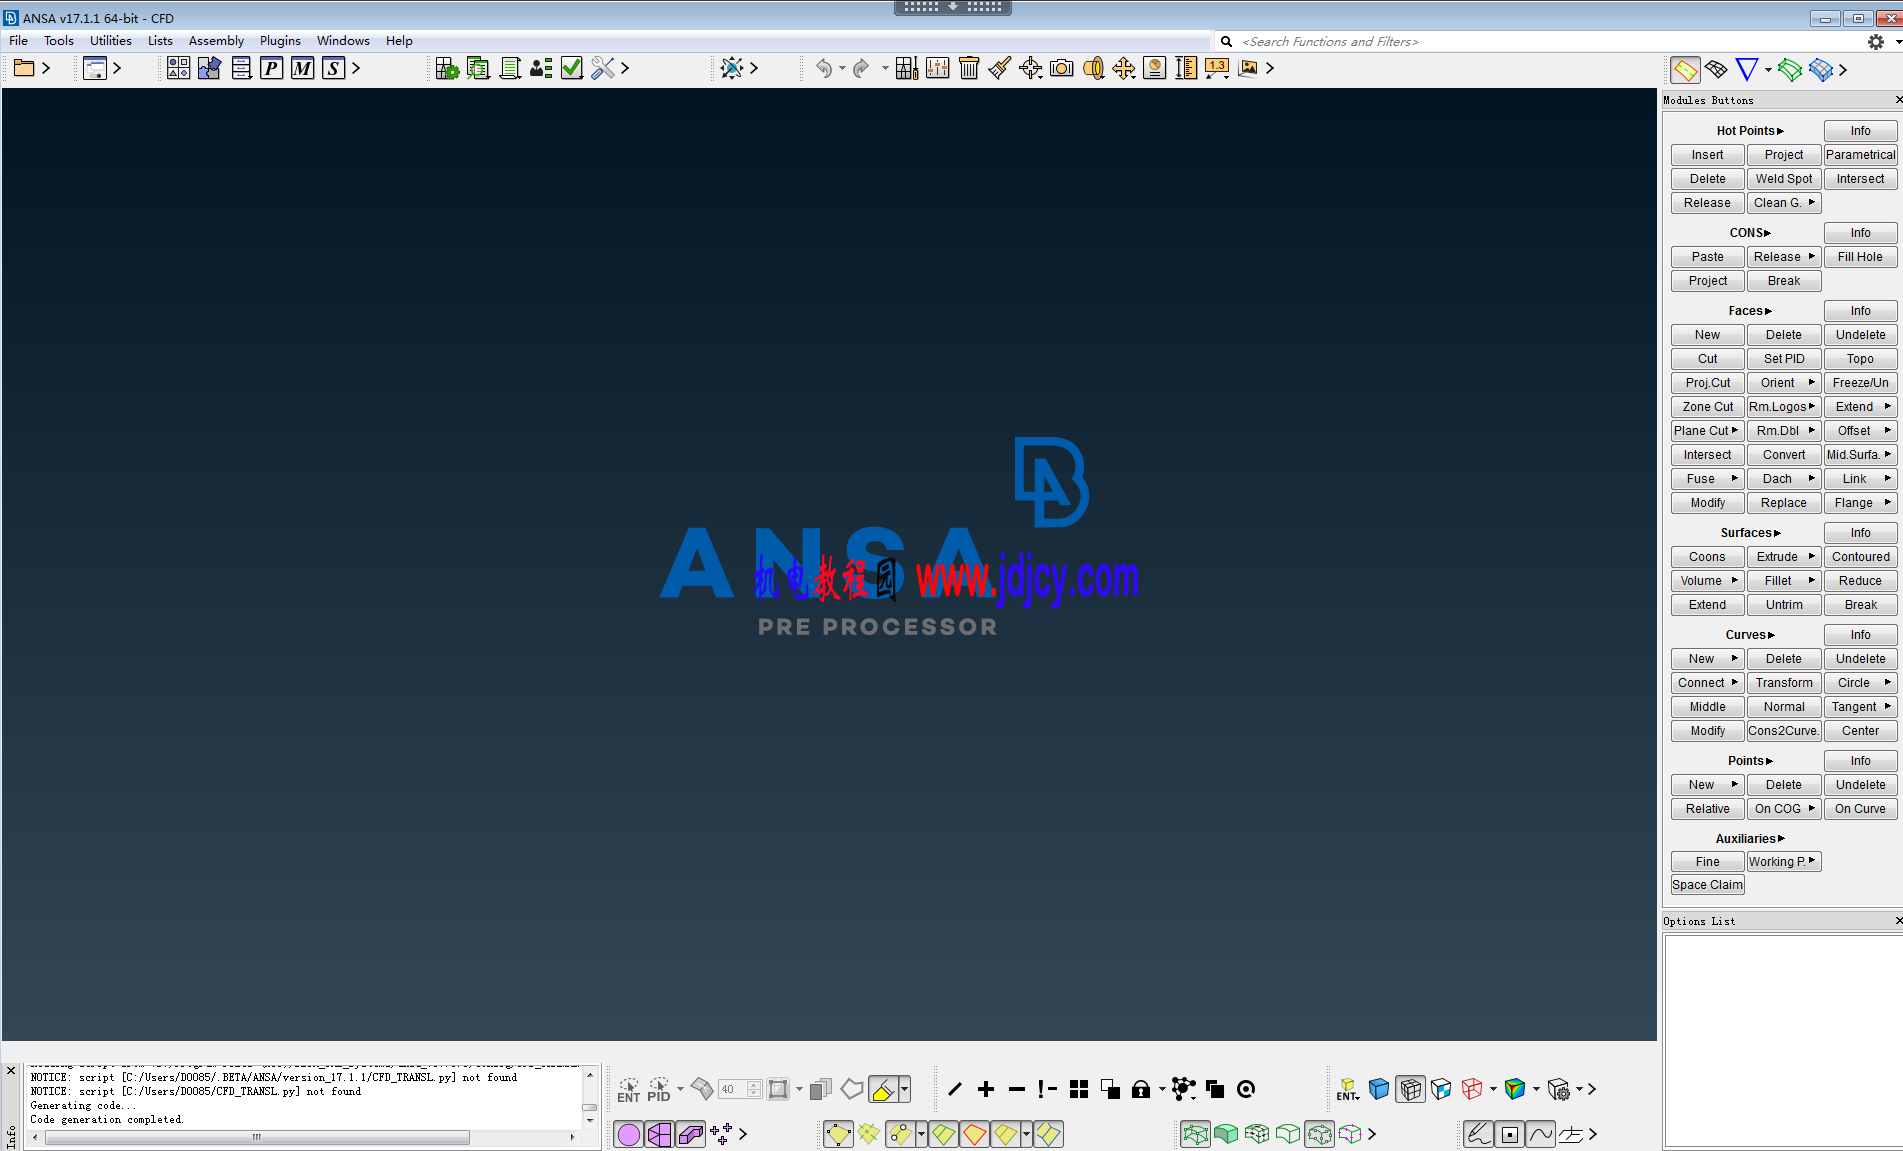Toggle the yellow polygon with nodes visibility button
Screen dimensions: 1903x1151
(838, 1134)
